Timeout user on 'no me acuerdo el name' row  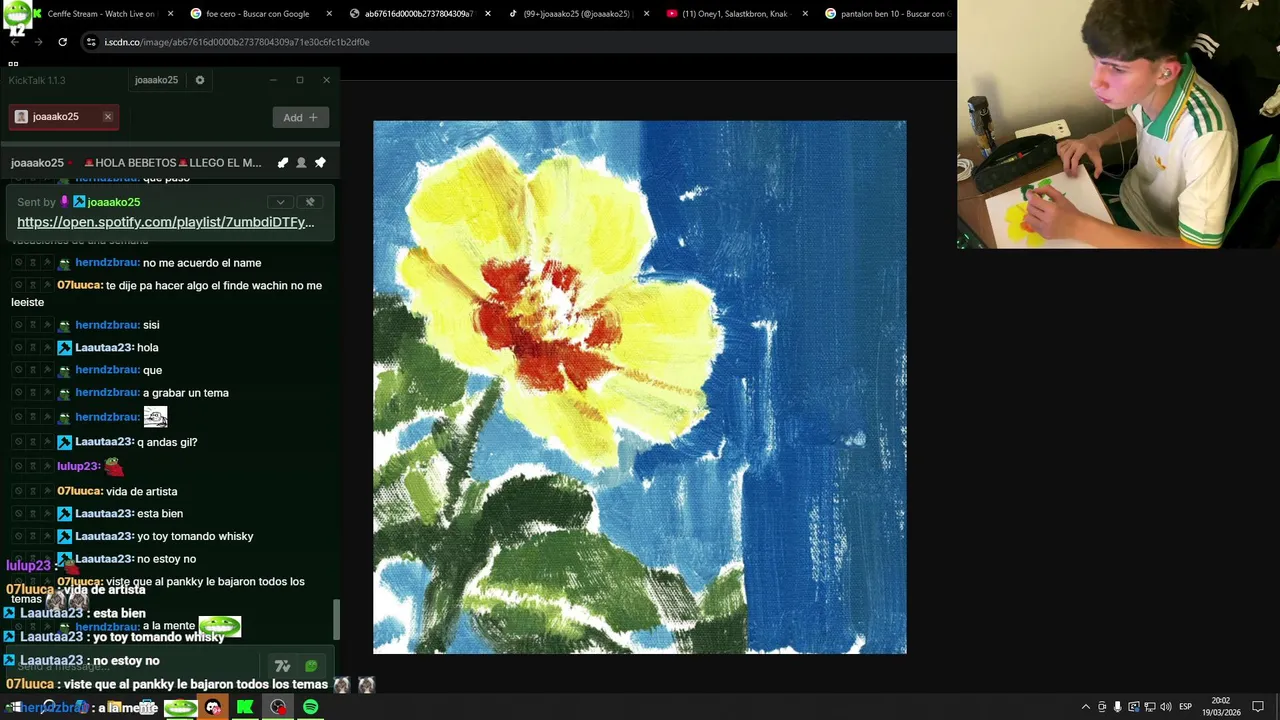(32, 263)
